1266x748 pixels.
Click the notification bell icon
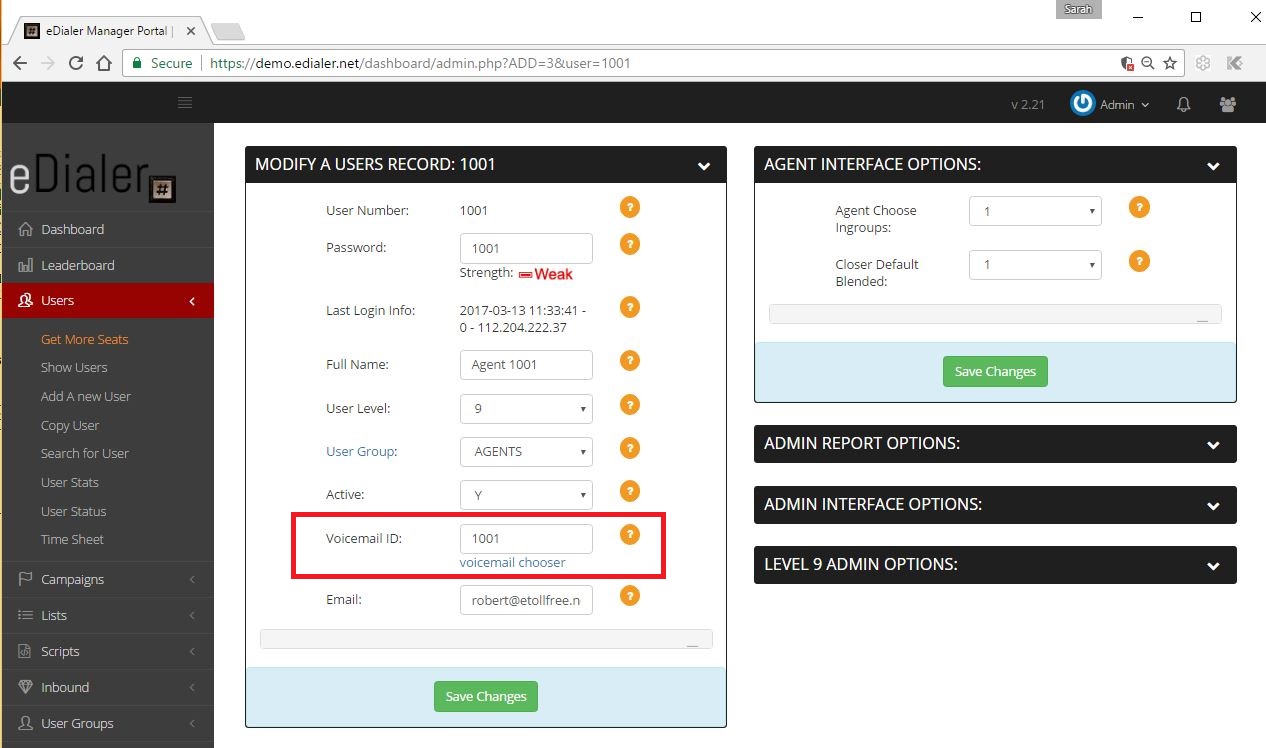click(x=1183, y=104)
